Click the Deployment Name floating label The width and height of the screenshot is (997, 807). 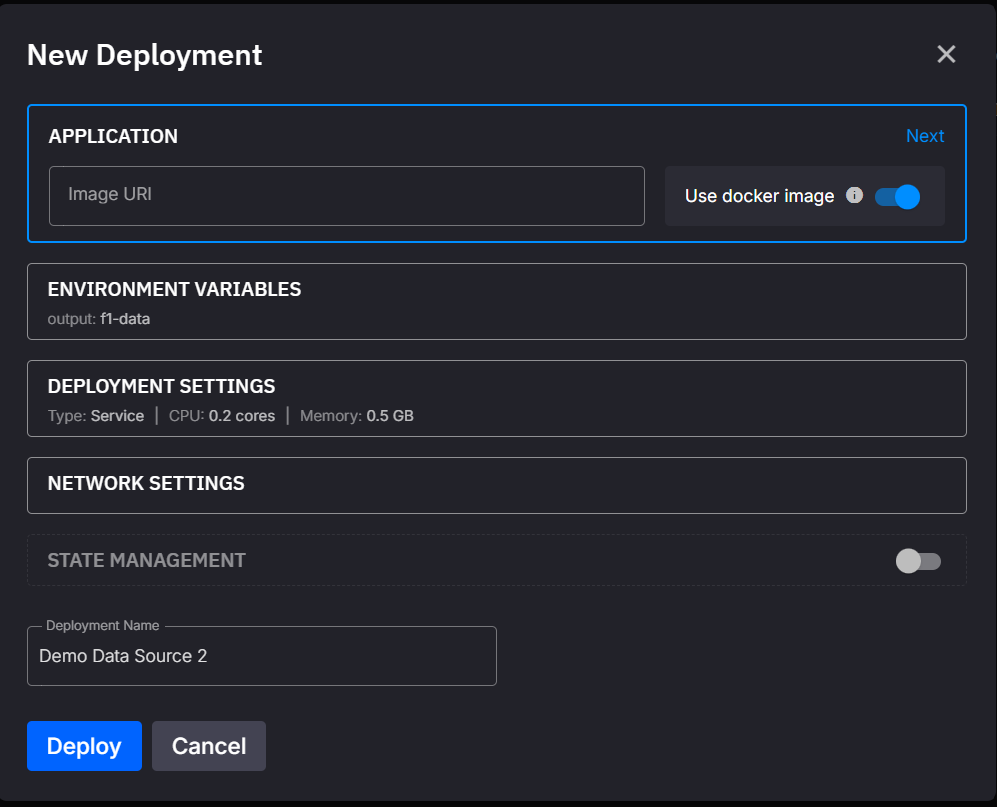(x=102, y=626)
